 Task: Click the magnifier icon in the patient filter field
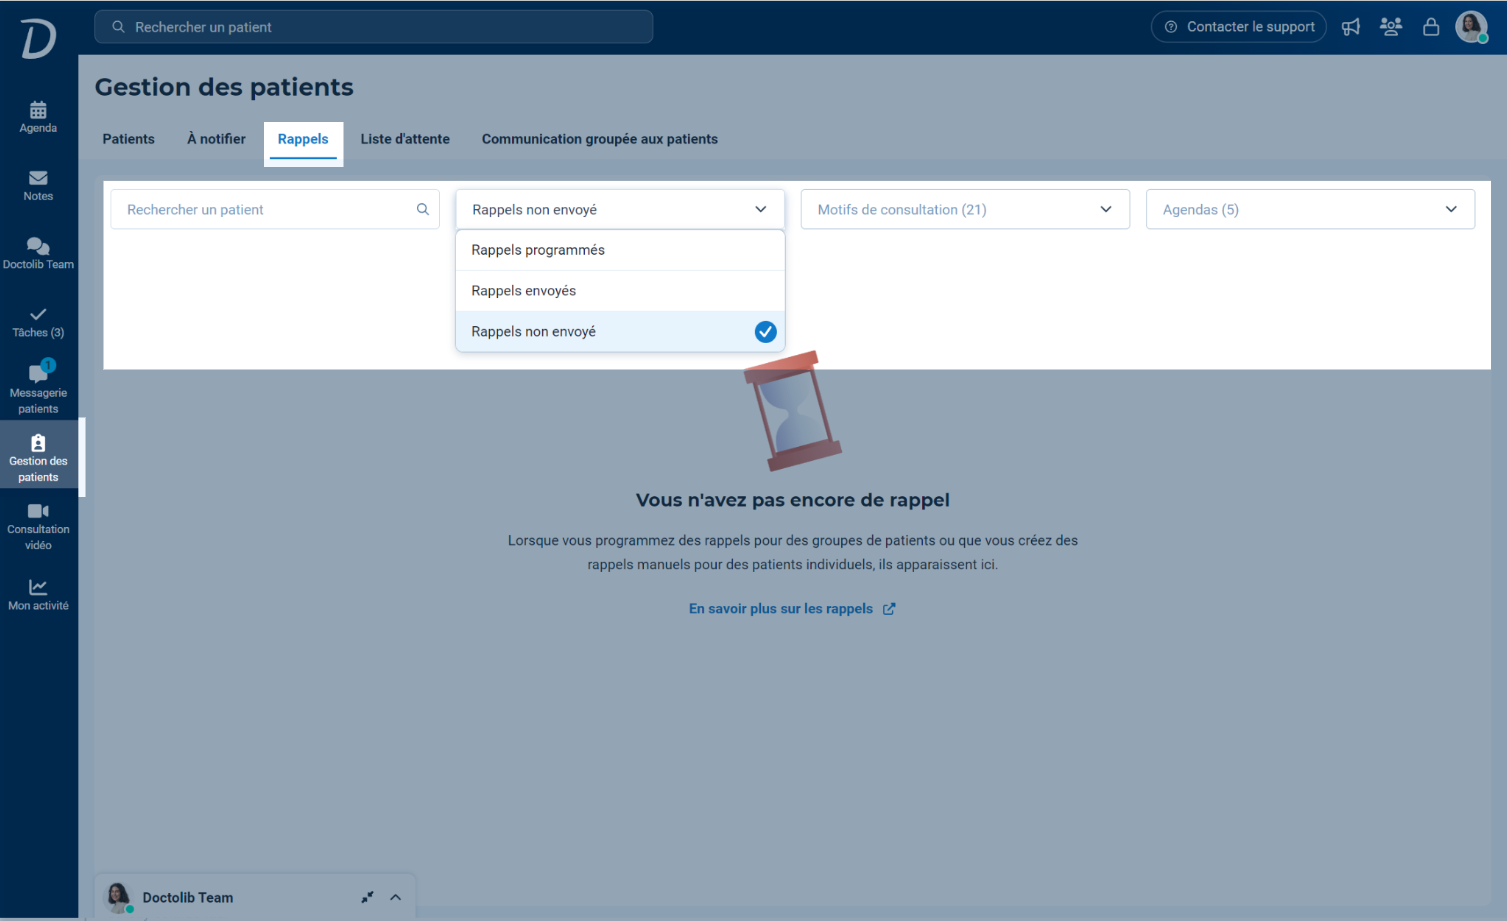(x=423, y=209)
